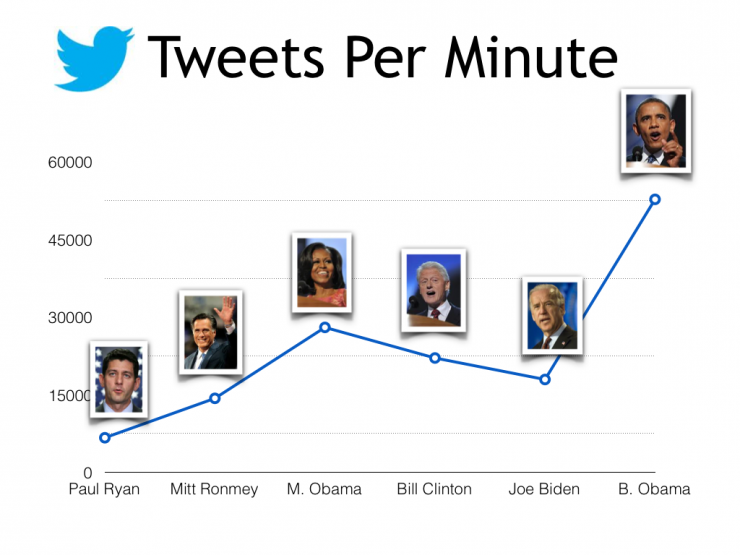Click the 60000 y-axis label
The image size is (740, 555).
click(x=70, y=163)
